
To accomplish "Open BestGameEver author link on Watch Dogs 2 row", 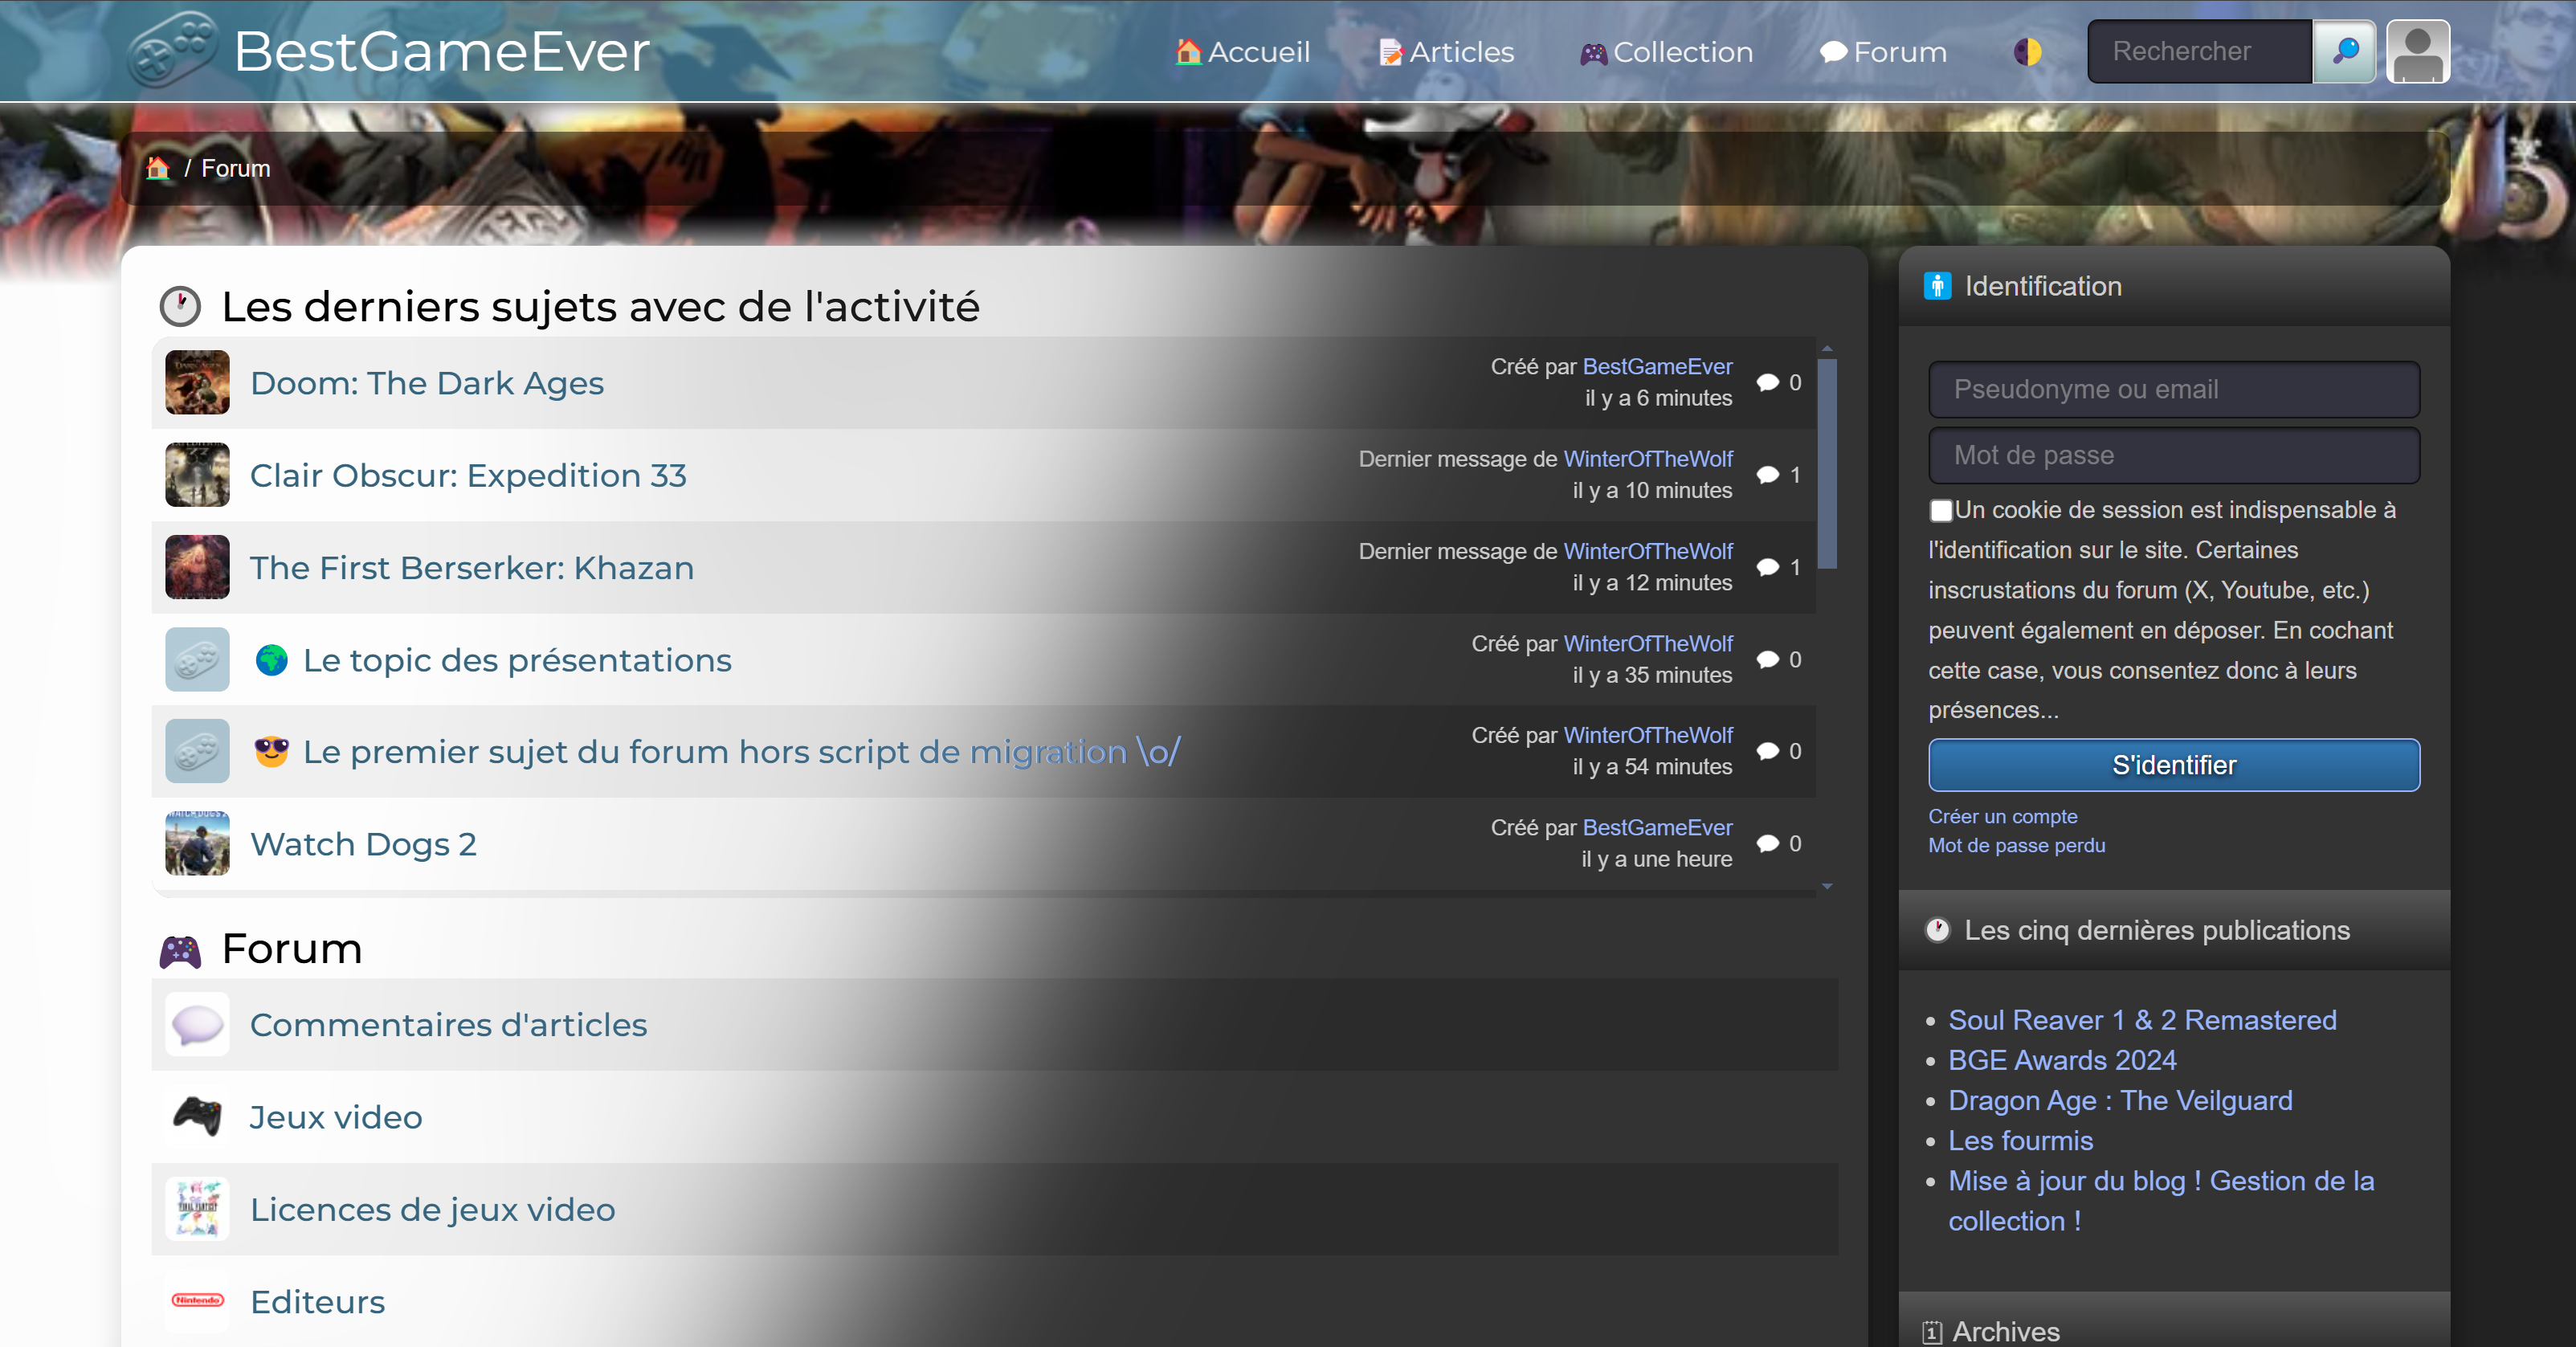I will (x=1657, y=828).
